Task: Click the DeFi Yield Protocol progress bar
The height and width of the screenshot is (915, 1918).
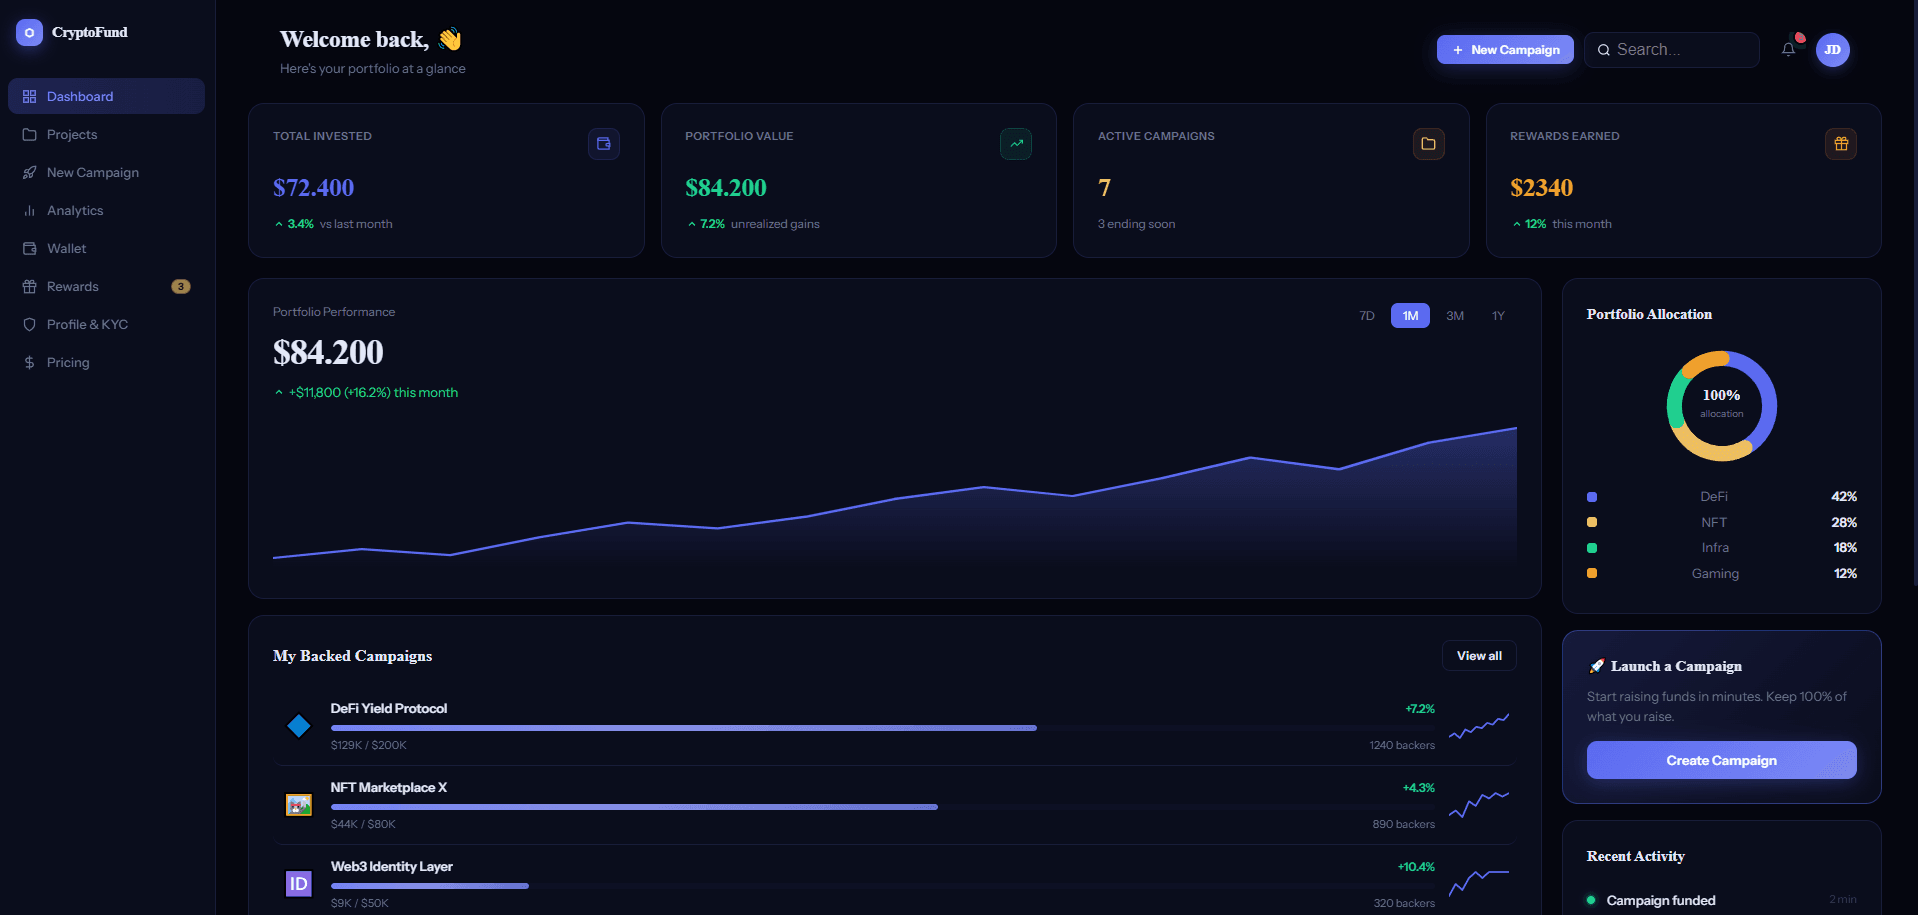Action: (x=685, y=728)
